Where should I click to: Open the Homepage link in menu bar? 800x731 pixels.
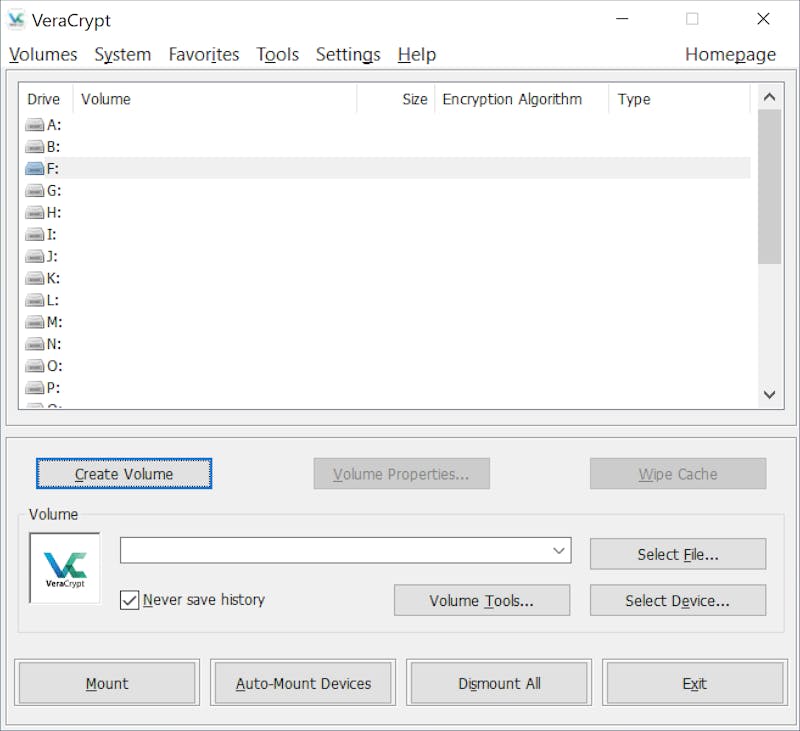pos(730,54)
